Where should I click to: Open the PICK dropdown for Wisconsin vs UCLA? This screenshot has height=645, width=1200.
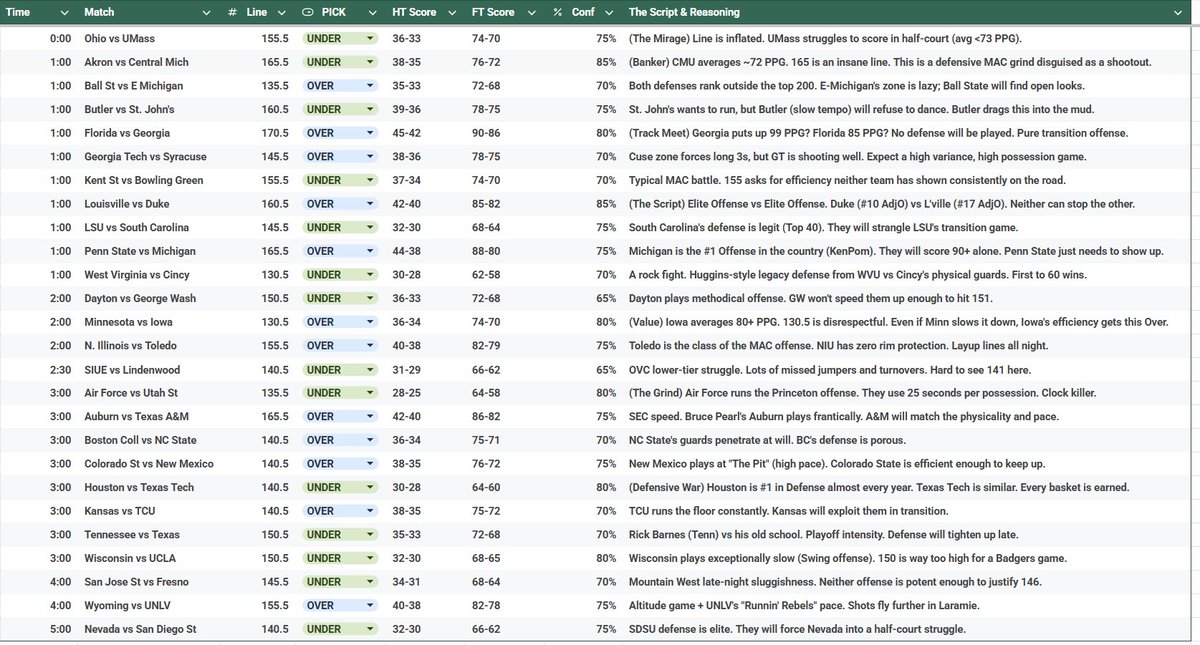click(x=370, y=558)
